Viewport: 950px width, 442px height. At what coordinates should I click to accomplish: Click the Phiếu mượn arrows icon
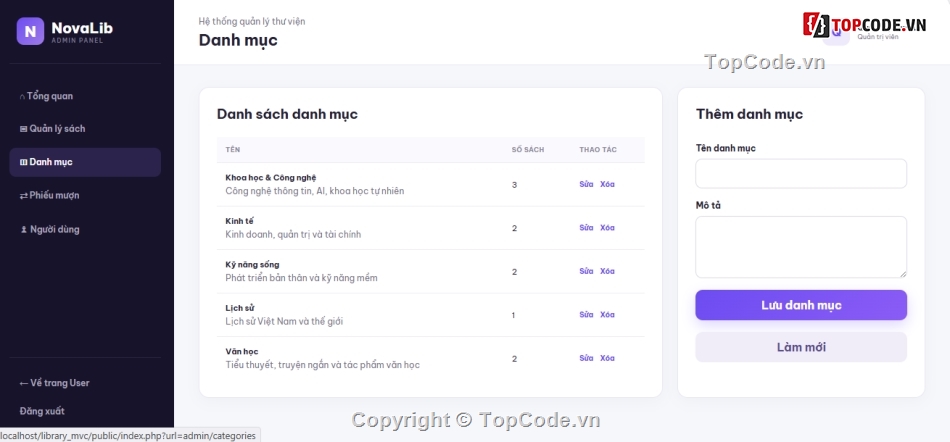click(x=24, y=196)
